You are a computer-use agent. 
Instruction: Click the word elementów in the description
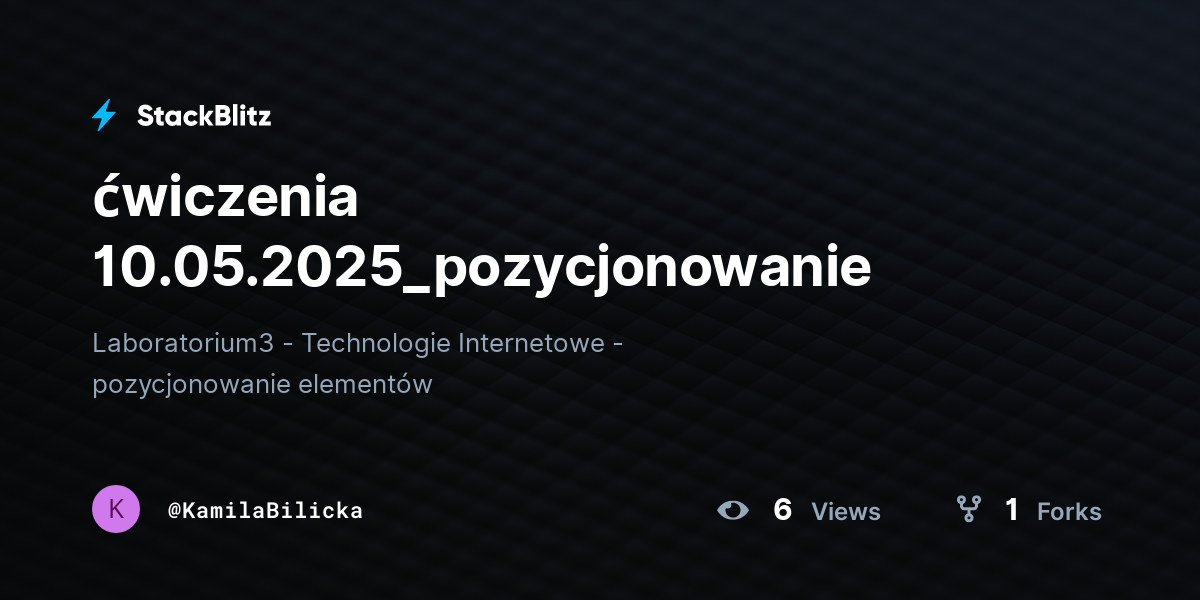tap(366, 384)
